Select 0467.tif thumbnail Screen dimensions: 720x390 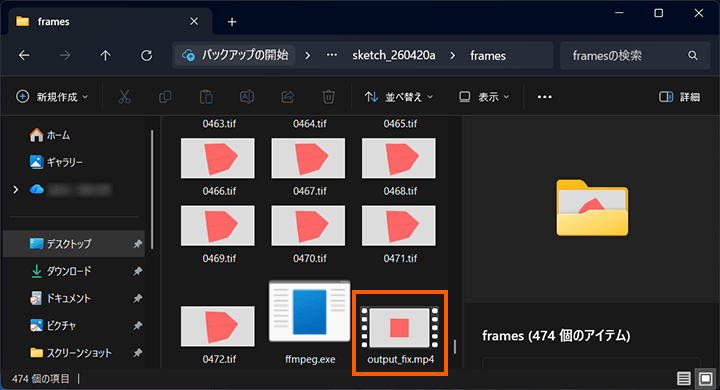click(x=308, y=158)
